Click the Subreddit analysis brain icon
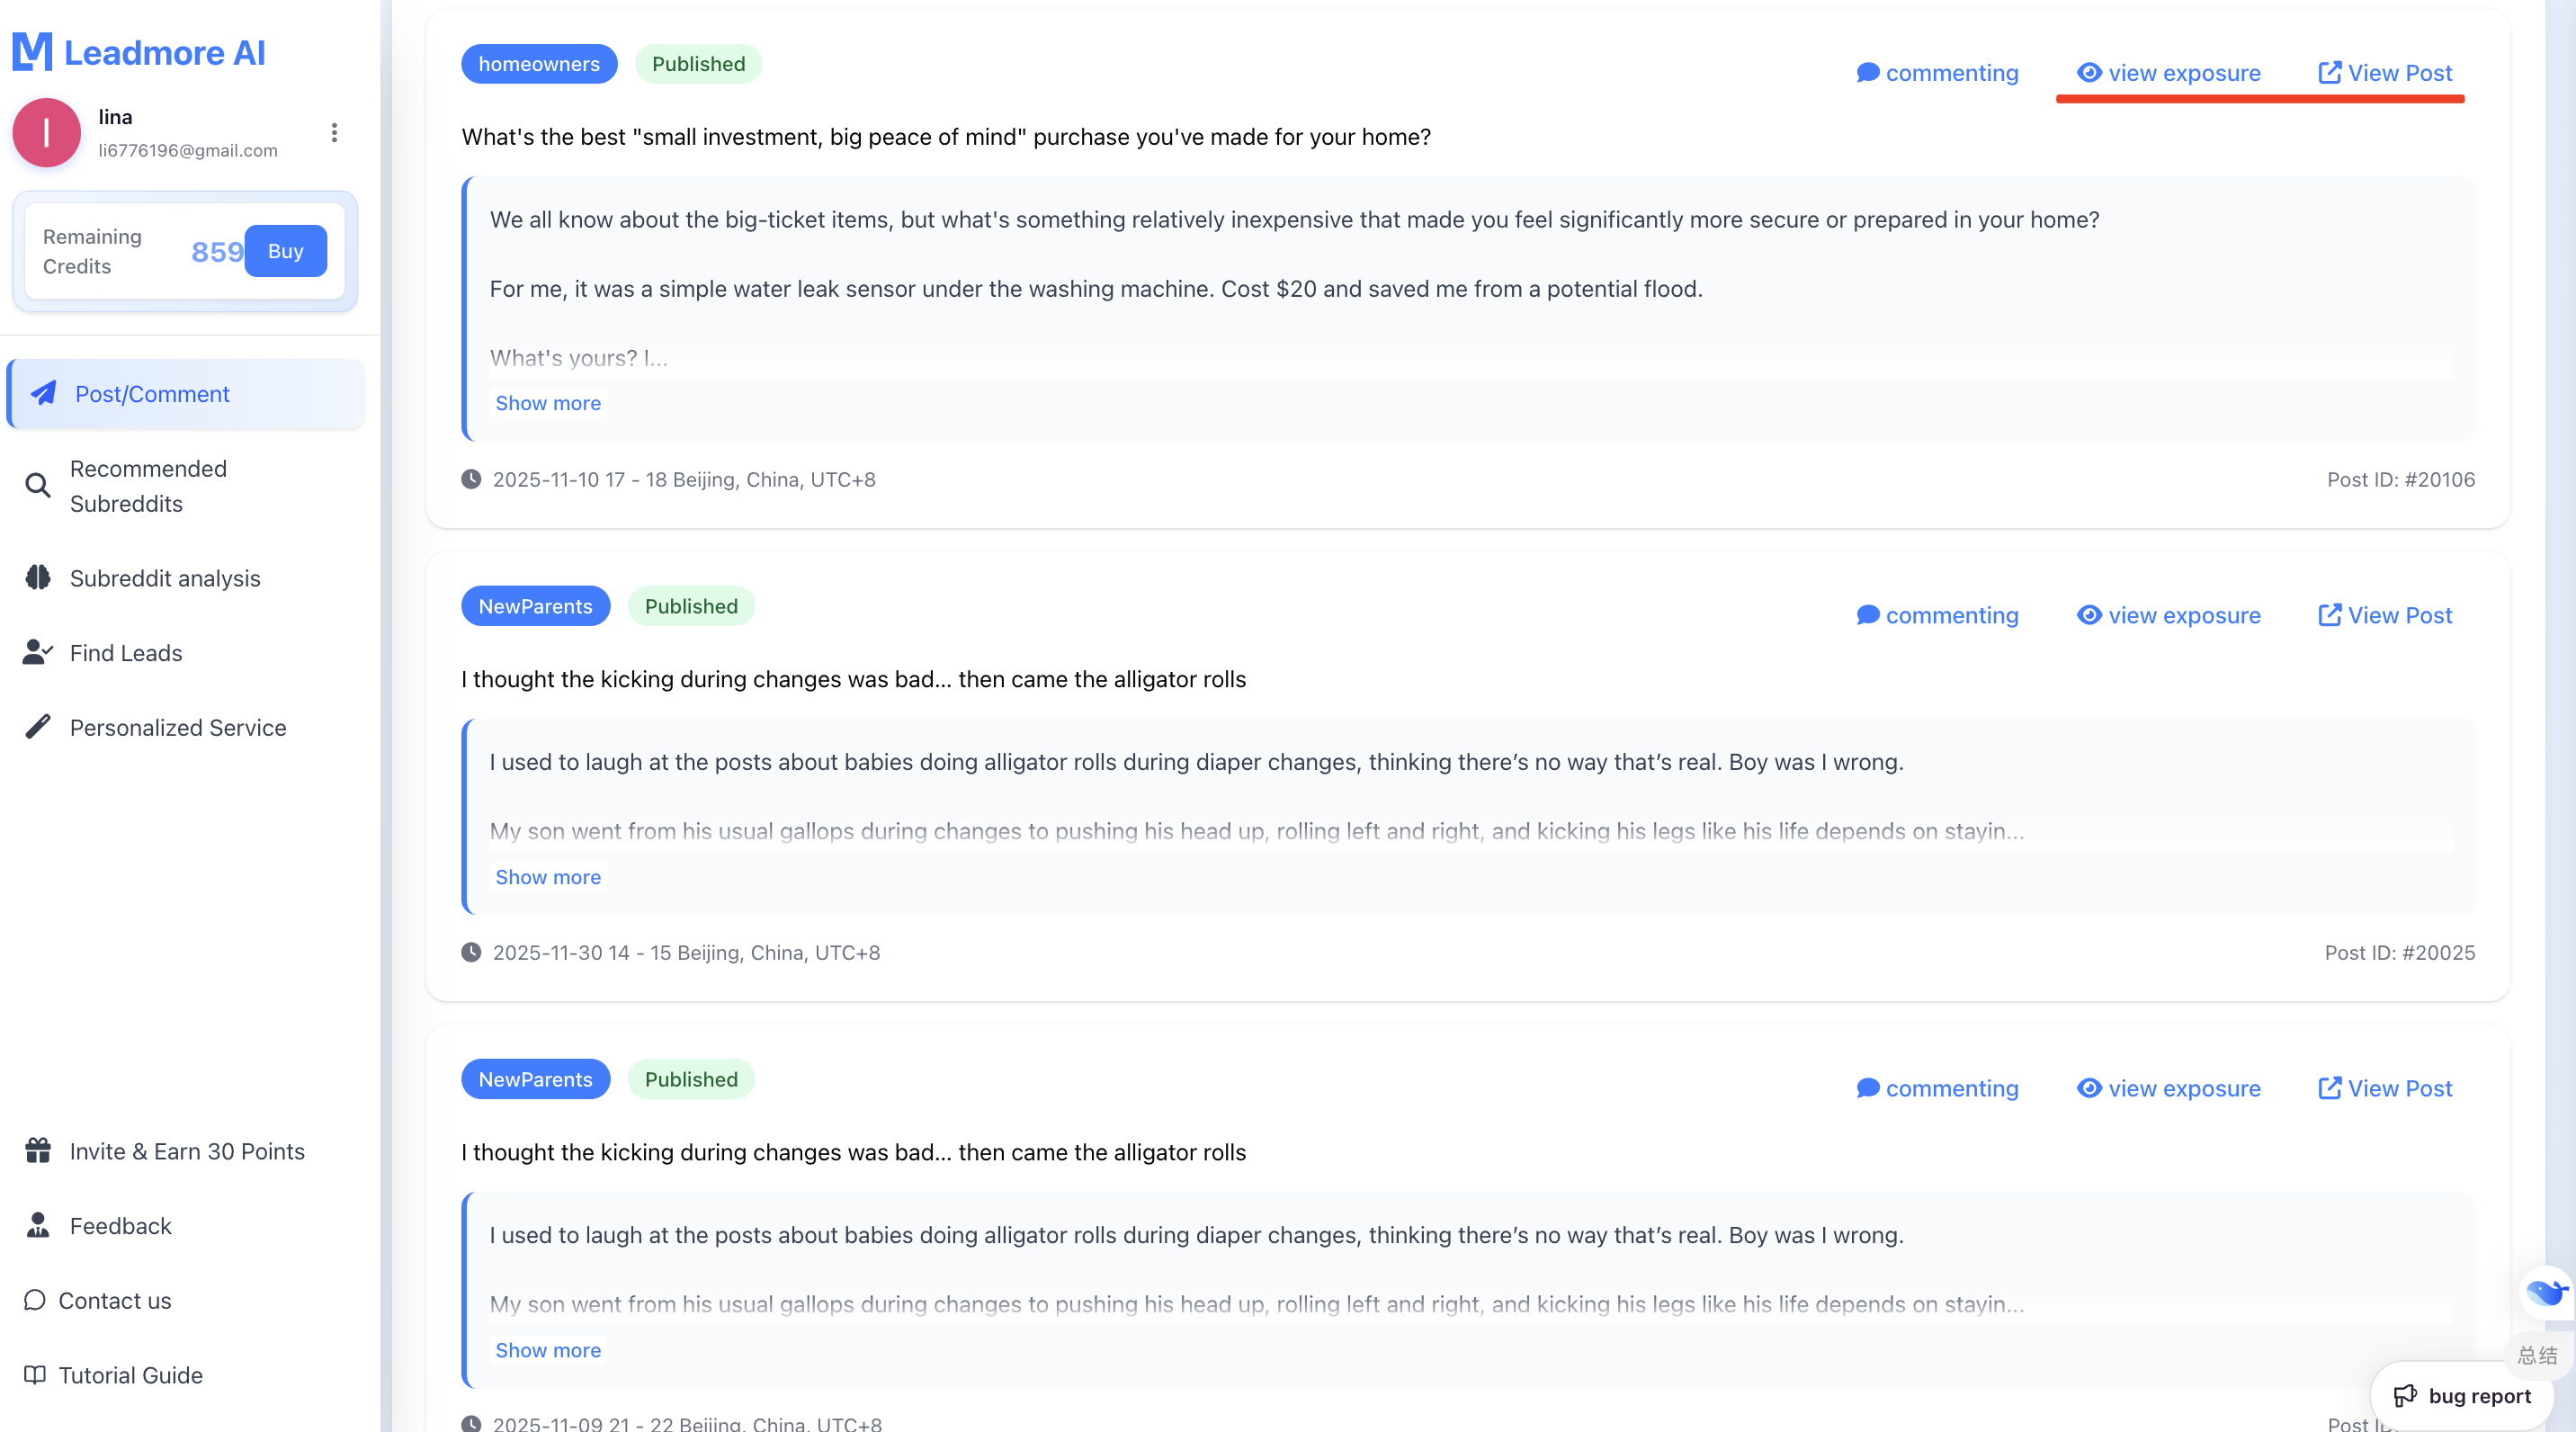2576x1432 pixels. point(38,578)
